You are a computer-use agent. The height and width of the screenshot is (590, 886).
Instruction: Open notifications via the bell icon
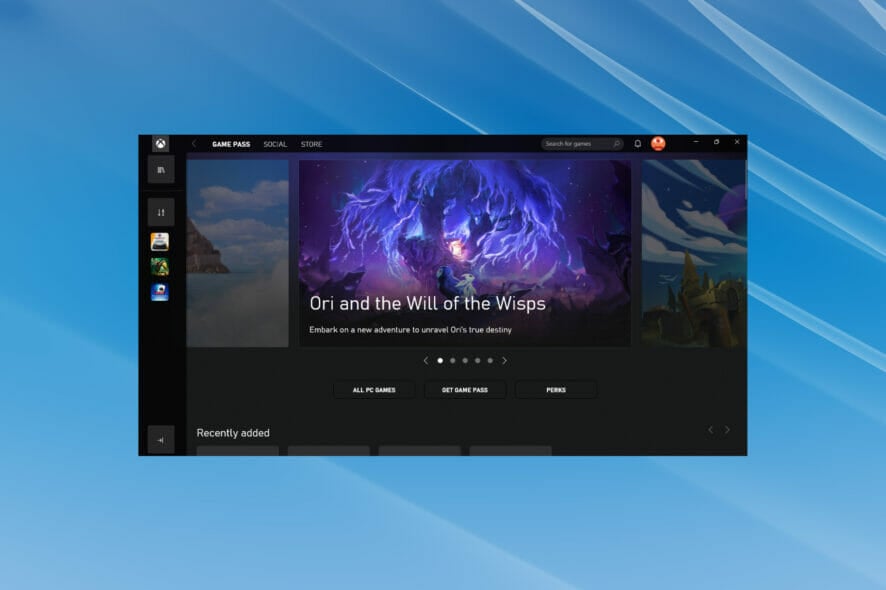point(637,144)
